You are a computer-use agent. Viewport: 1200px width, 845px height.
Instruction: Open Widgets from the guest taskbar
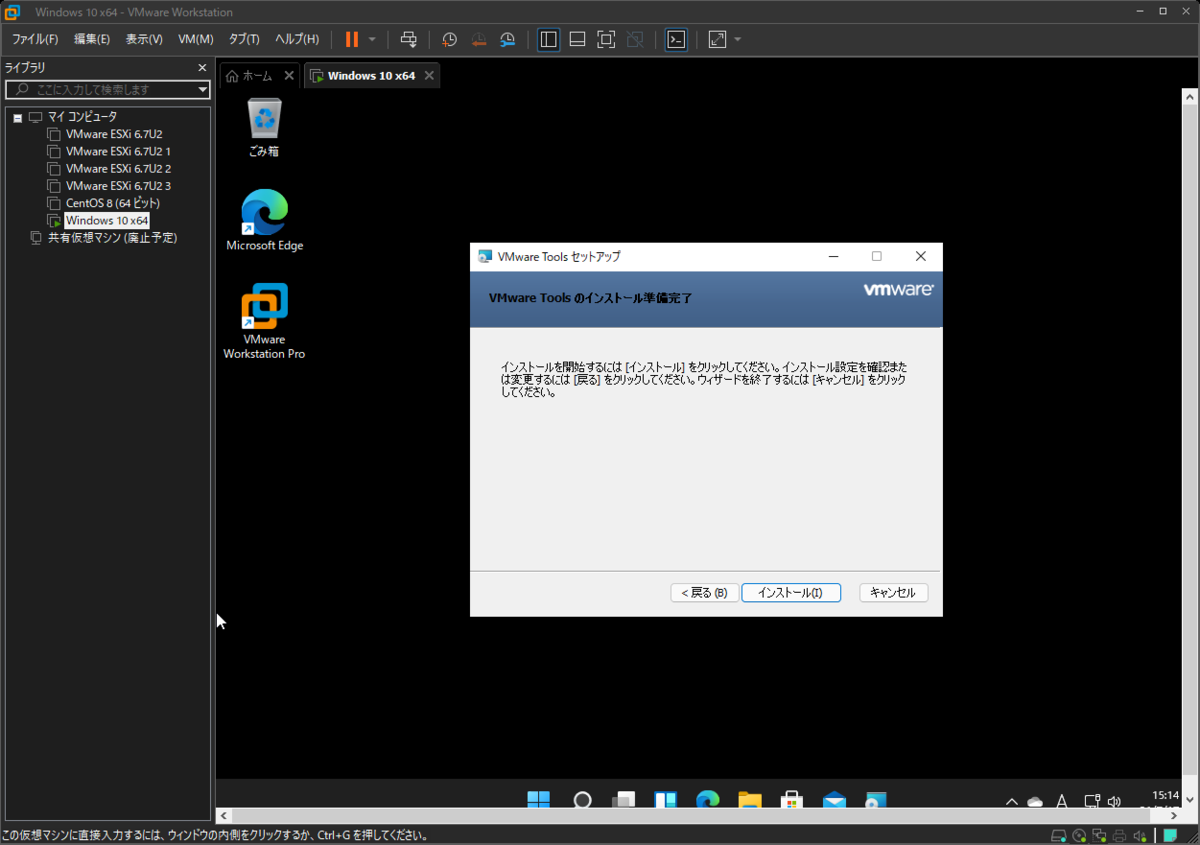click(x=666, y=800)
